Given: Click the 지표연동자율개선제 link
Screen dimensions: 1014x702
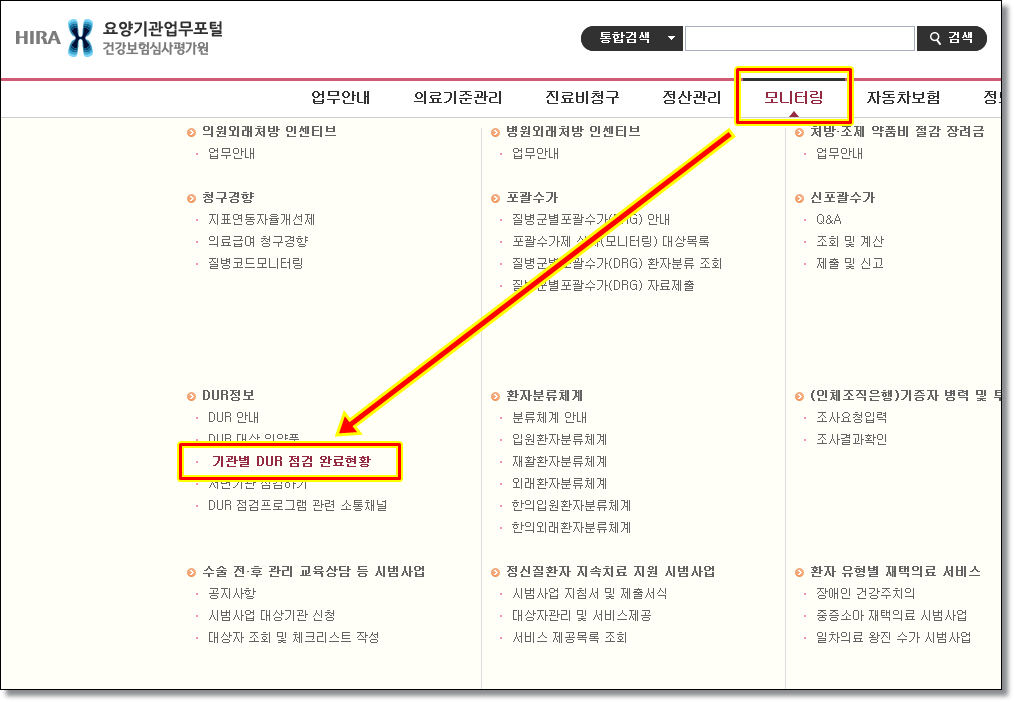Looking at the screenshot, I should tap(261, 219).
